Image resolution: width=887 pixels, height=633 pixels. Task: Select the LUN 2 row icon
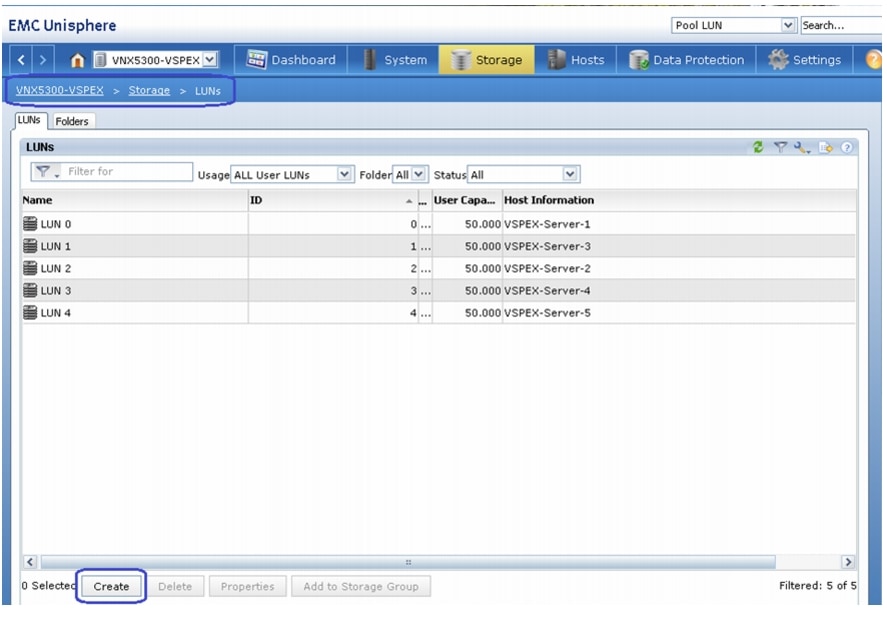(x=30, y=269)
